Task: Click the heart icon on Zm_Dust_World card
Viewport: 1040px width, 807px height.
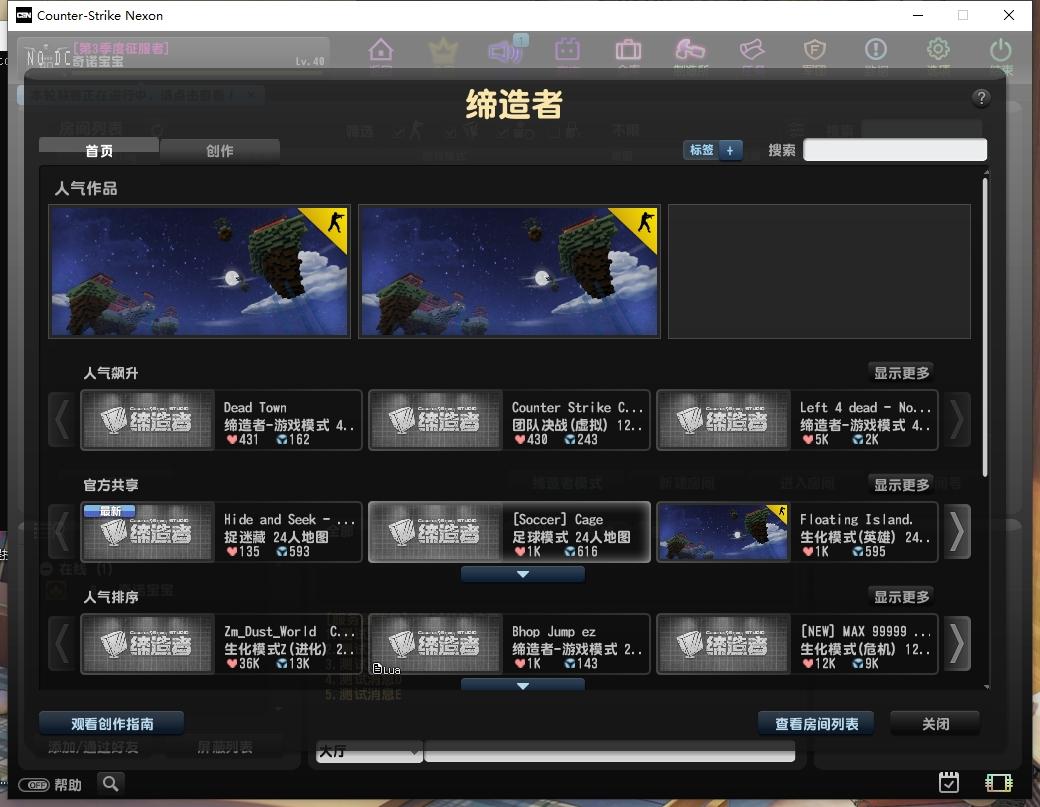Action: (231, 663)
